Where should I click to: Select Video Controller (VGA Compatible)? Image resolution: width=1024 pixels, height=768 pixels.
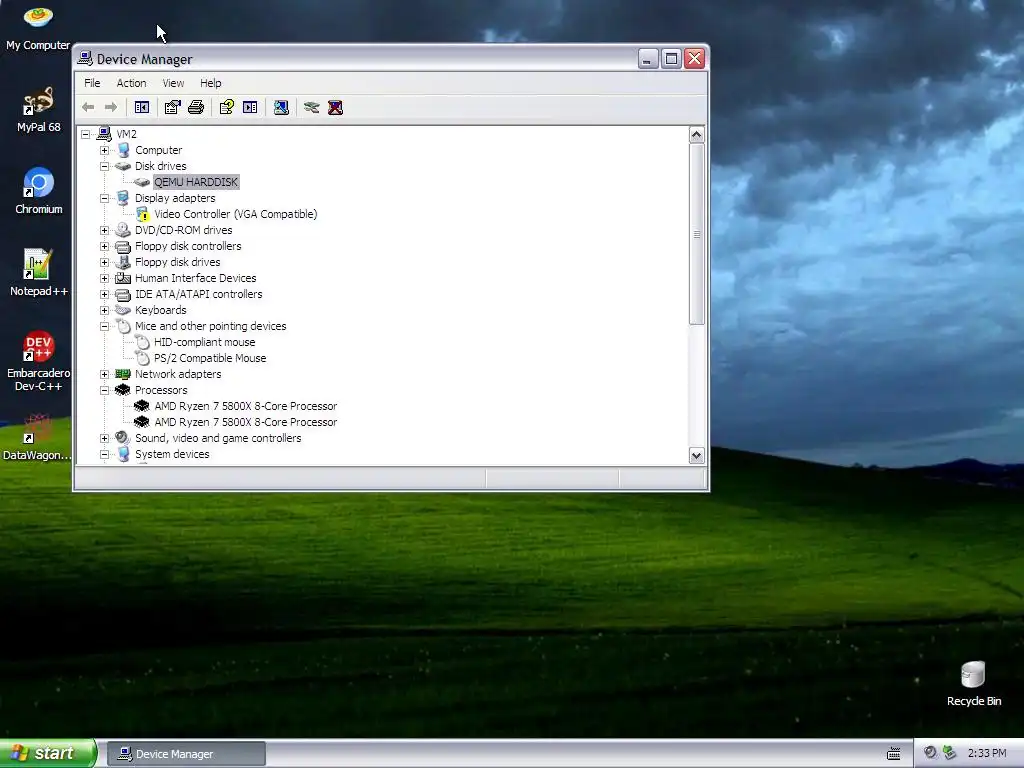[x=236, y=214]
